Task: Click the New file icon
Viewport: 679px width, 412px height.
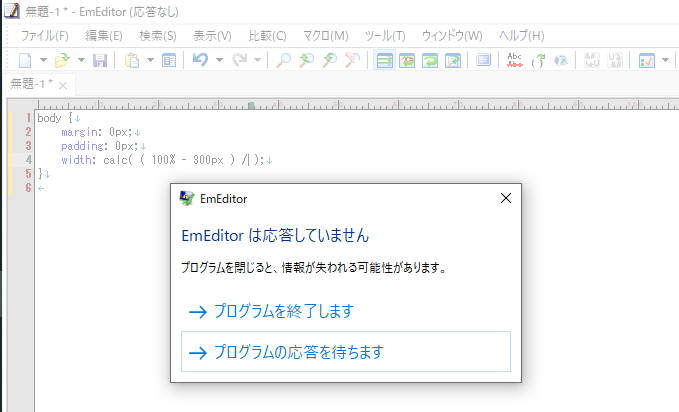Action: (x=25, y=60)
